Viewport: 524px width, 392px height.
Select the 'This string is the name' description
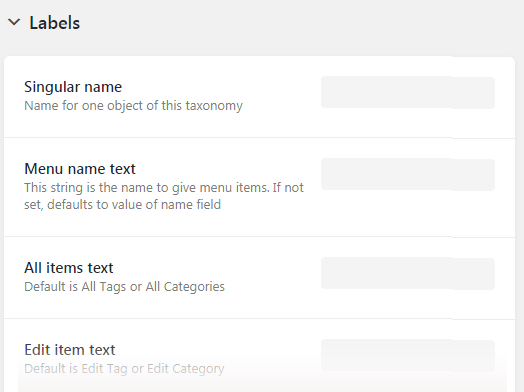click(164, 196)
